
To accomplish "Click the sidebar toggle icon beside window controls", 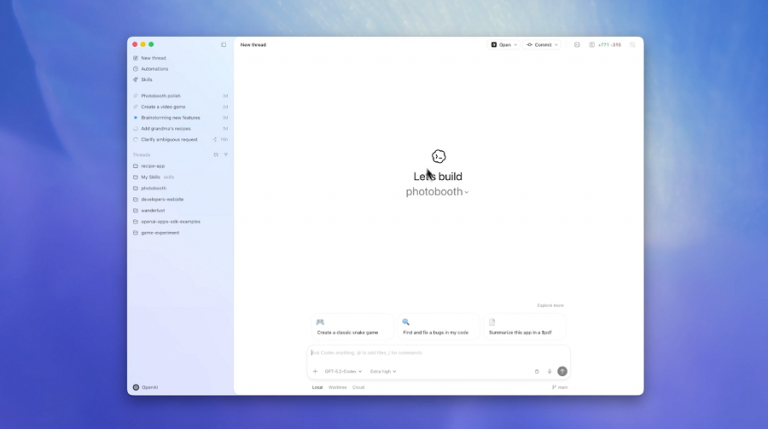I will point(223,45).
